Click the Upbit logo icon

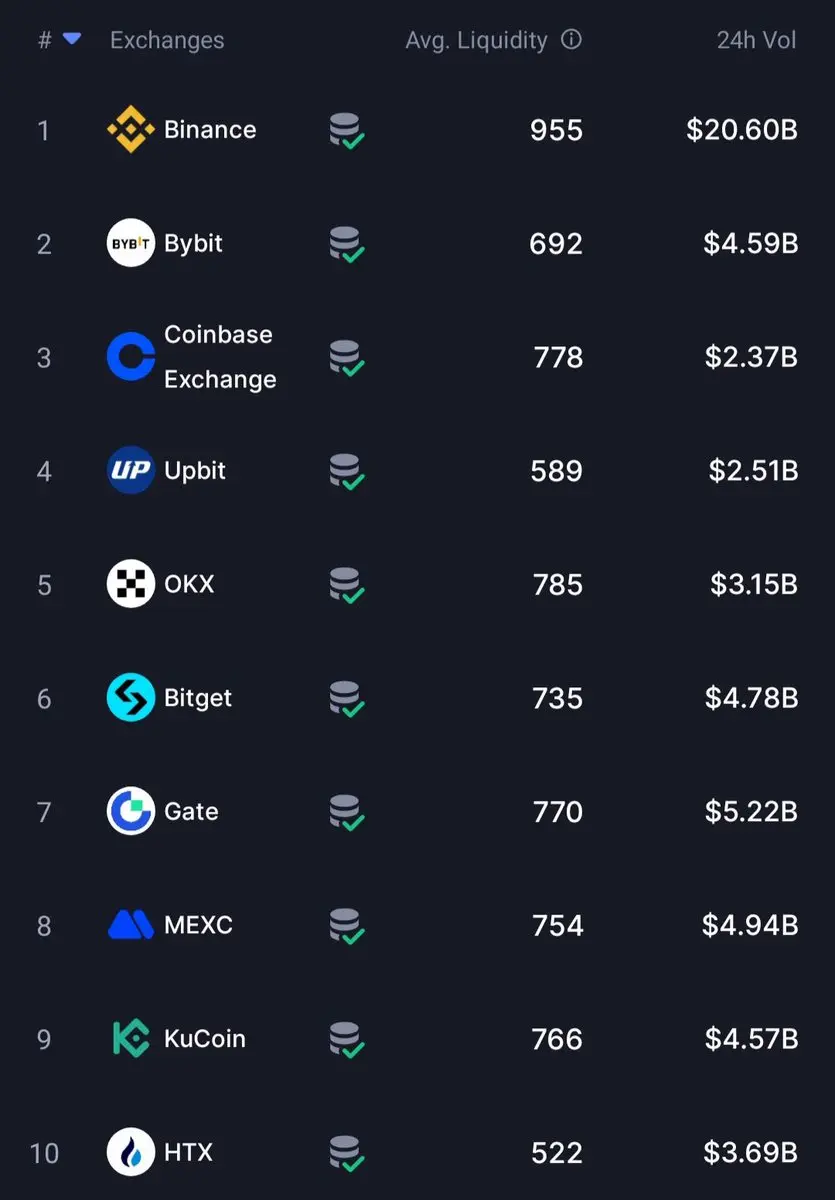pos(131,470)
